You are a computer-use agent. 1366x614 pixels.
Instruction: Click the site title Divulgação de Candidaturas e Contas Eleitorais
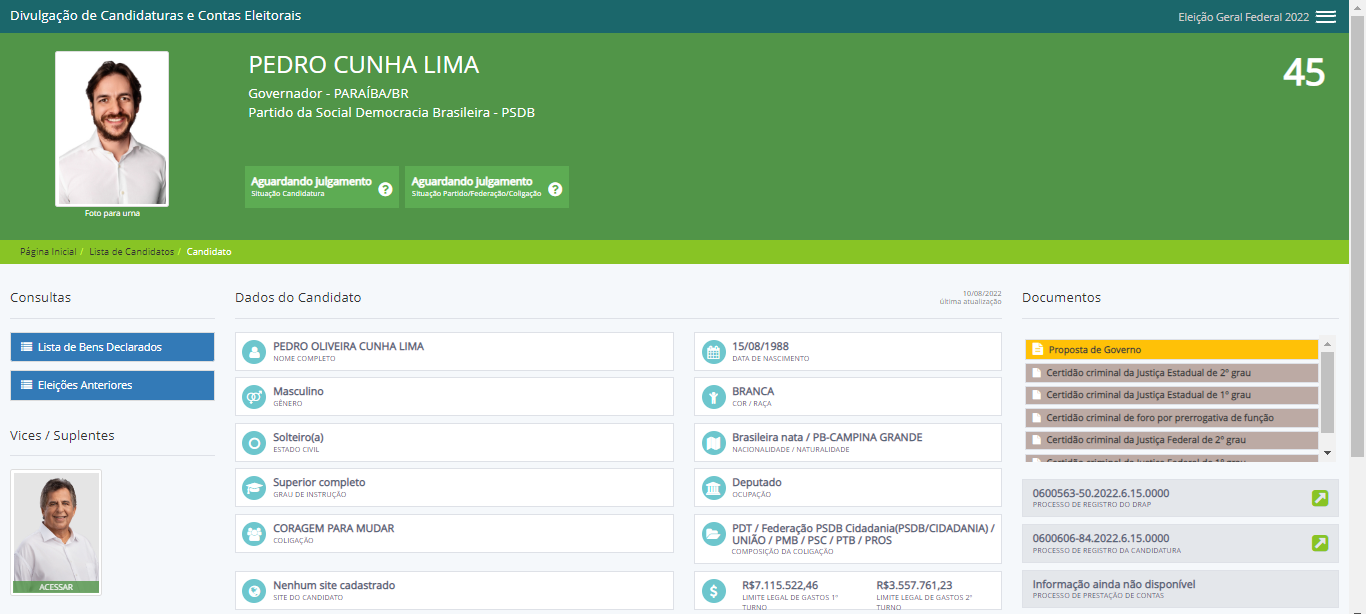coord(155,16)
